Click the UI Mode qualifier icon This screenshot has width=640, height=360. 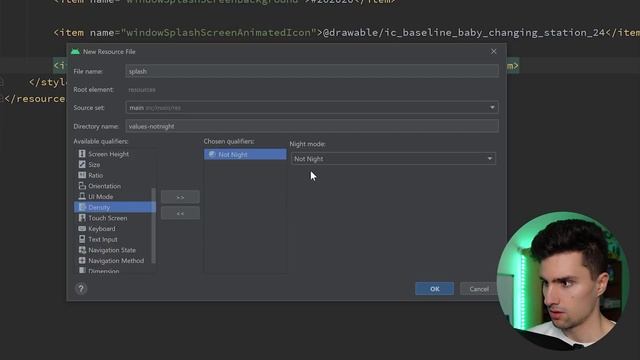(82, 196)
